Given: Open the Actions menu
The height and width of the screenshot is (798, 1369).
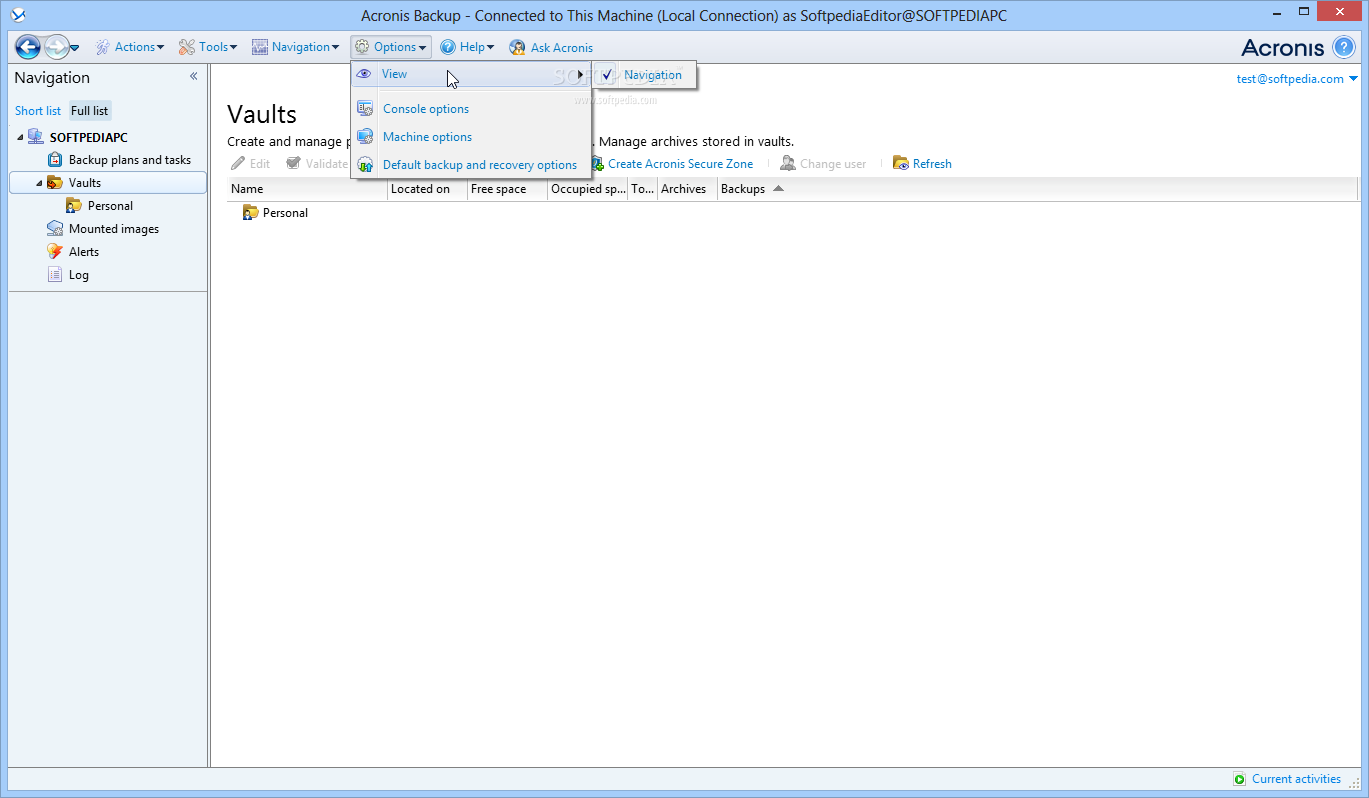Looking at the screenshot, I should (130, 47).
